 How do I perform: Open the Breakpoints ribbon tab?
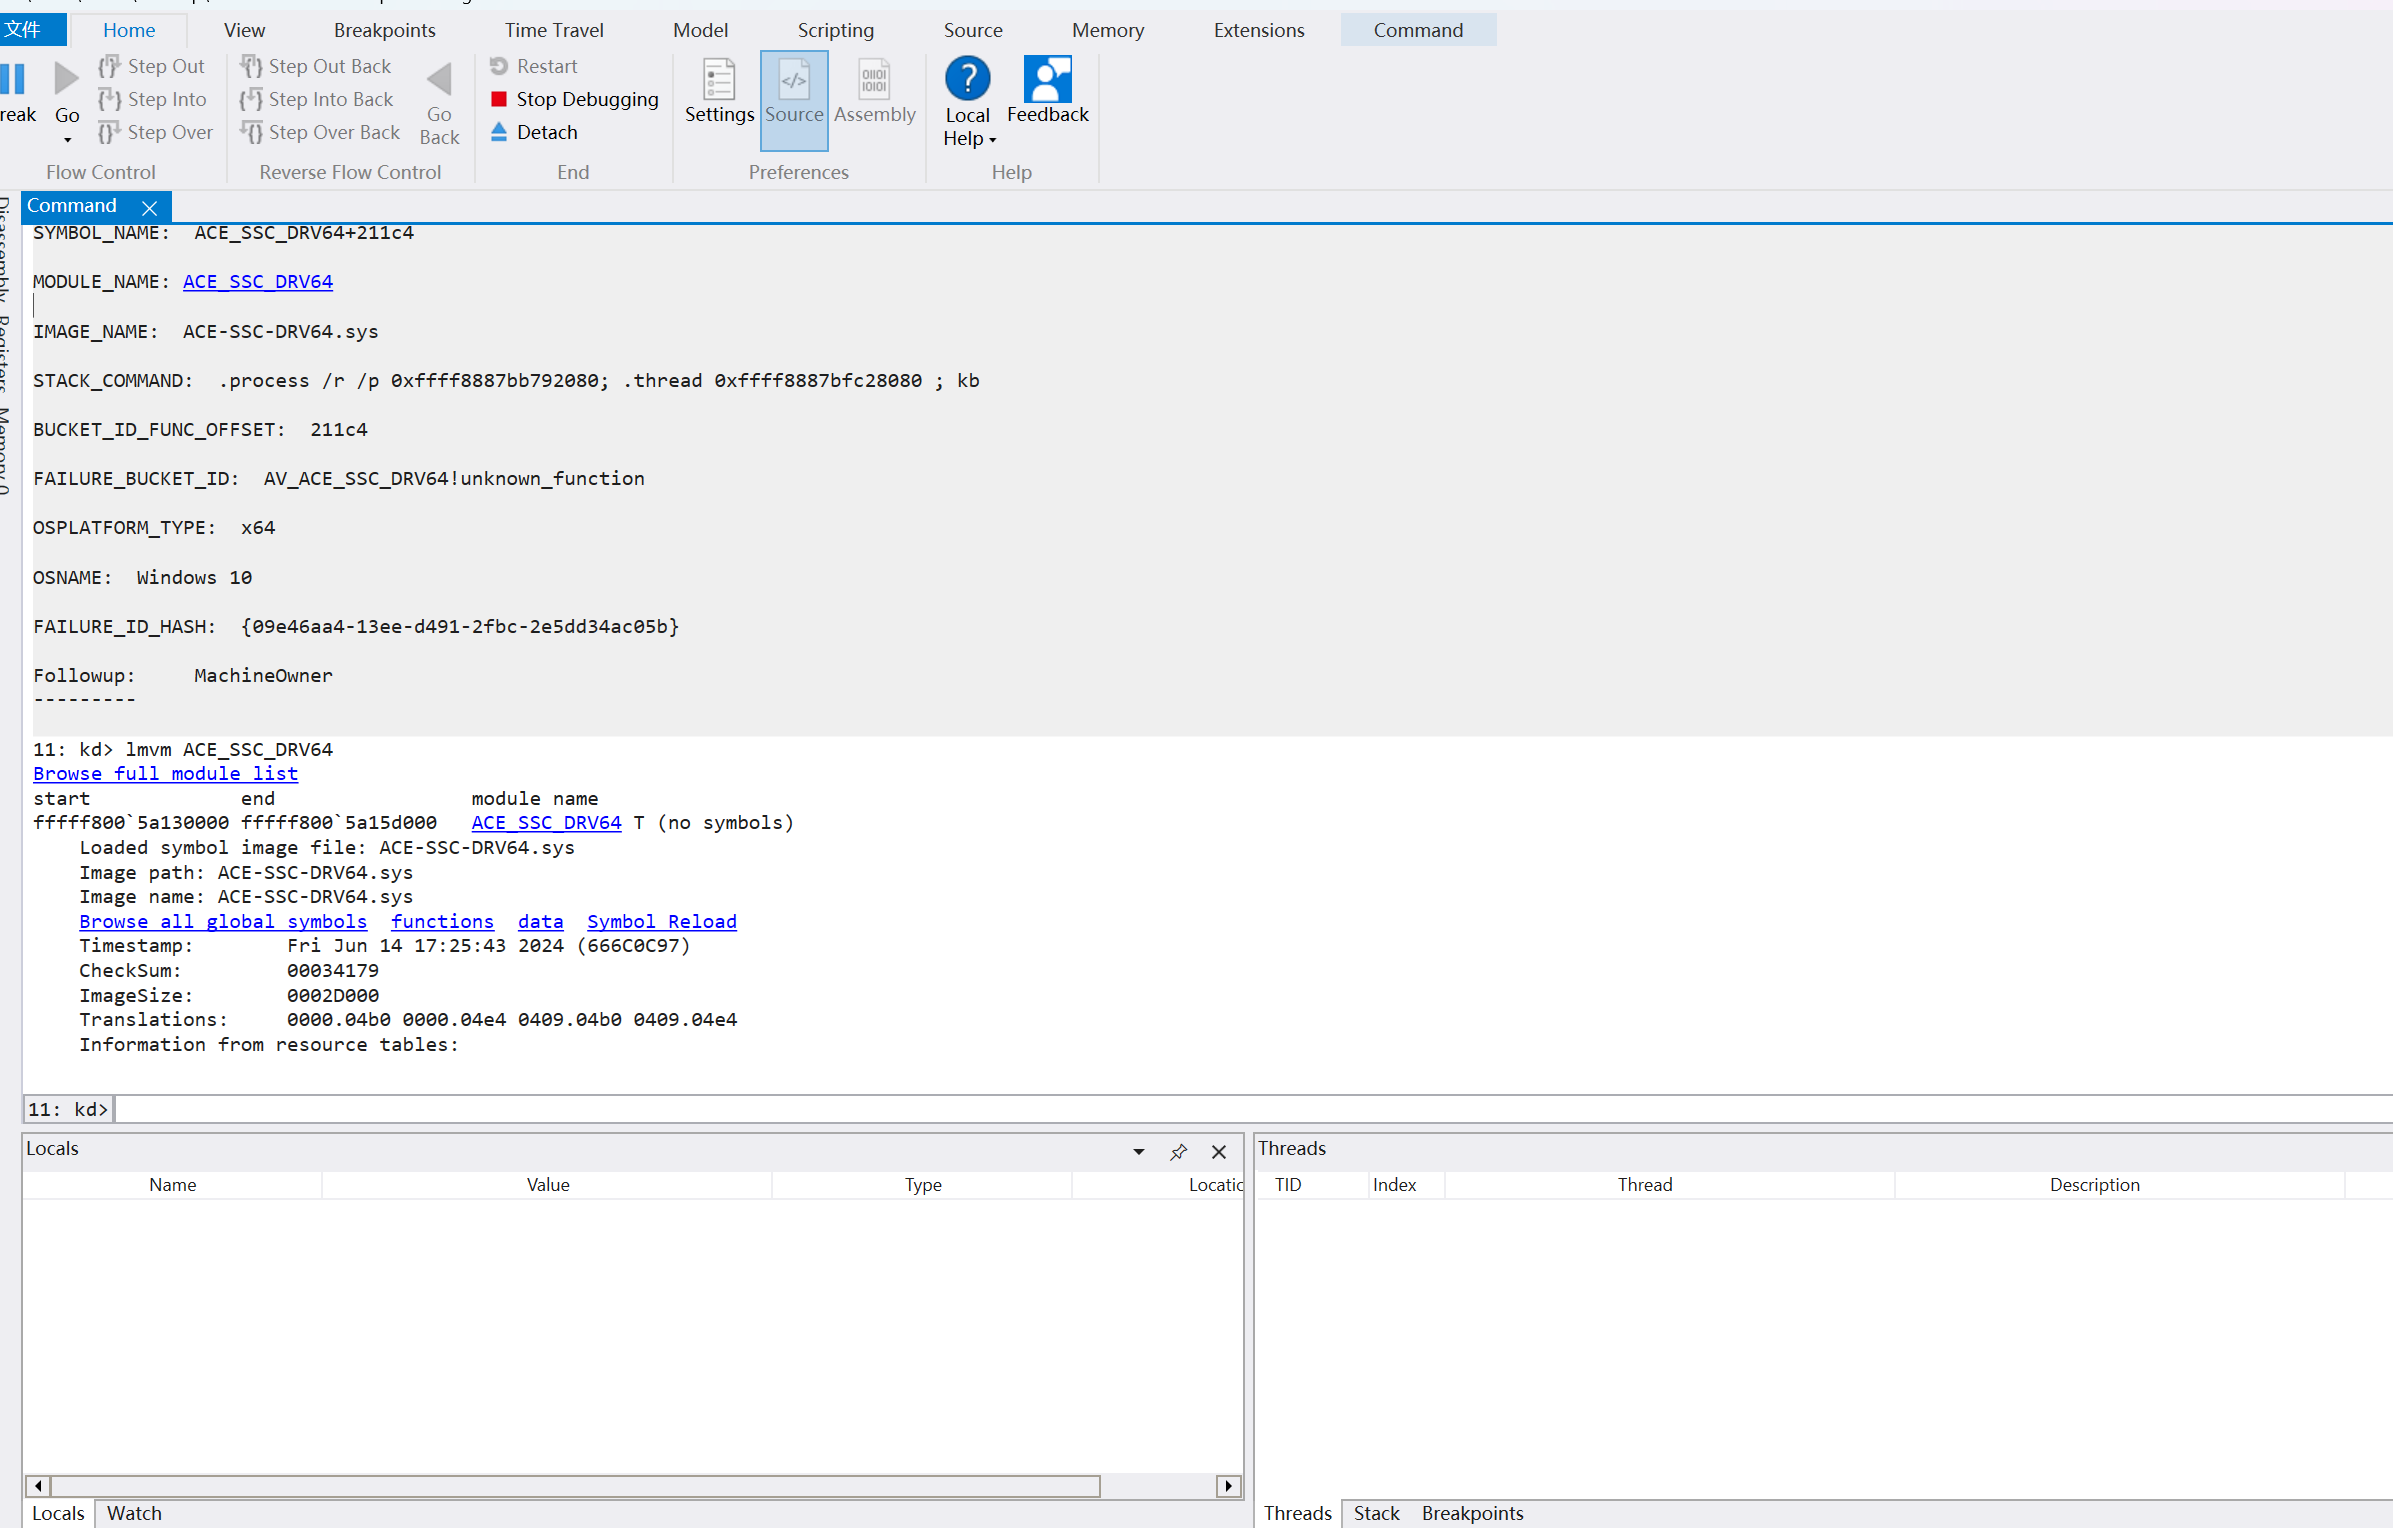[x=384, y=30]
